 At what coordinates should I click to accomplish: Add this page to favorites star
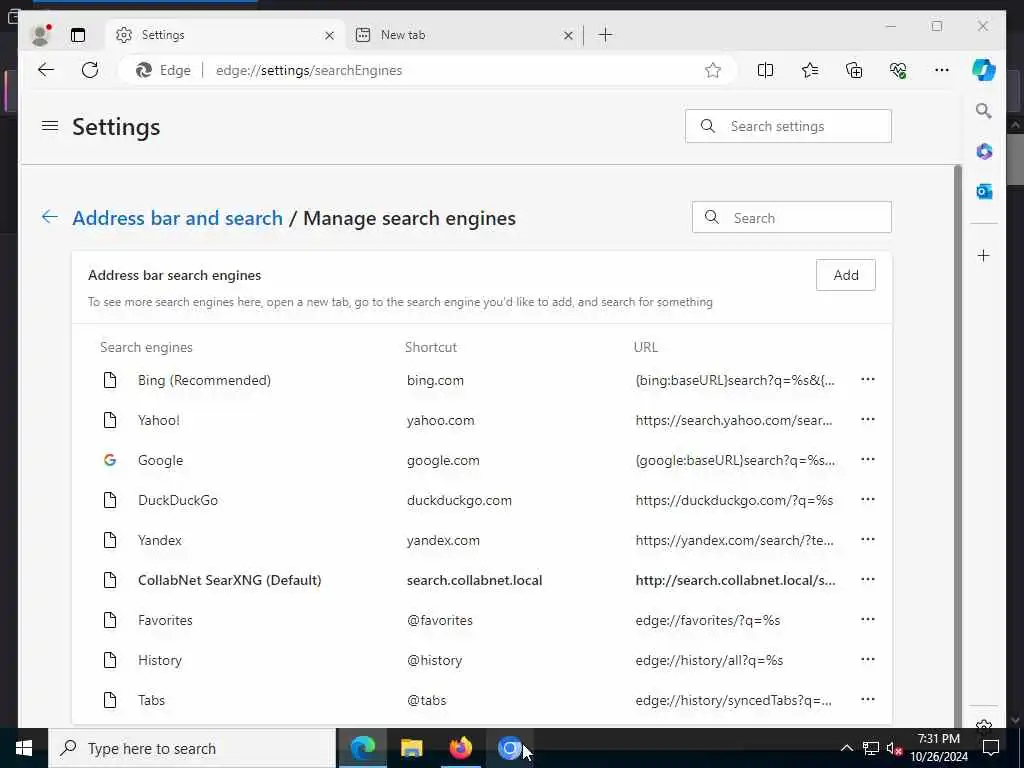[712, 70]
